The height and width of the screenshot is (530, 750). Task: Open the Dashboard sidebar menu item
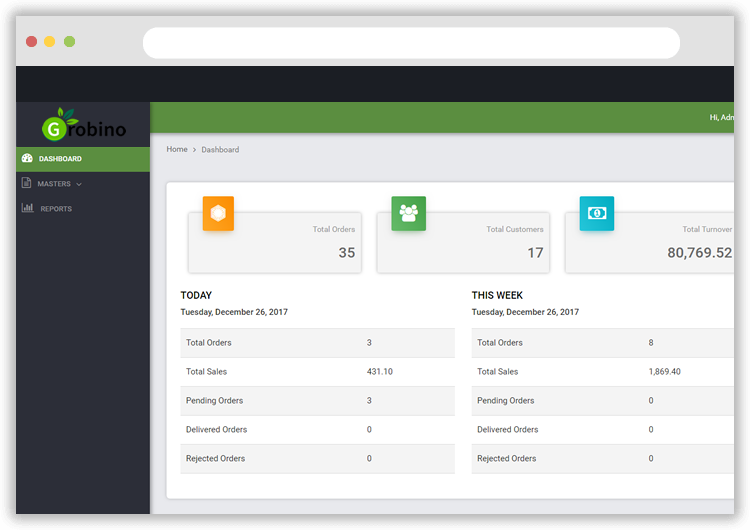83,159
